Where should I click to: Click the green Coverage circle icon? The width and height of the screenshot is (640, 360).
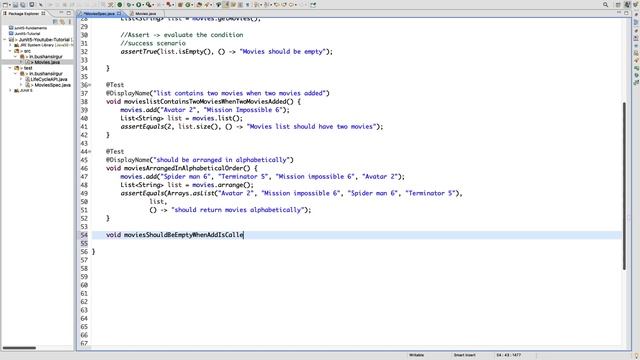pyautogui.click(x=120, y=5)
